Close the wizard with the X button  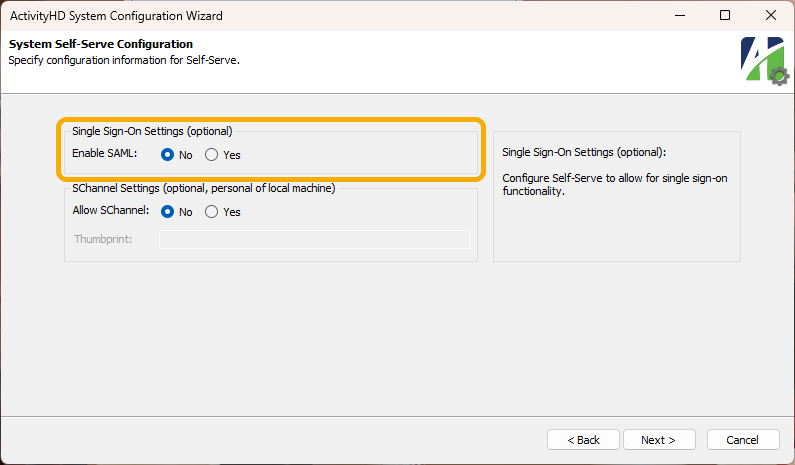point(771,15)
